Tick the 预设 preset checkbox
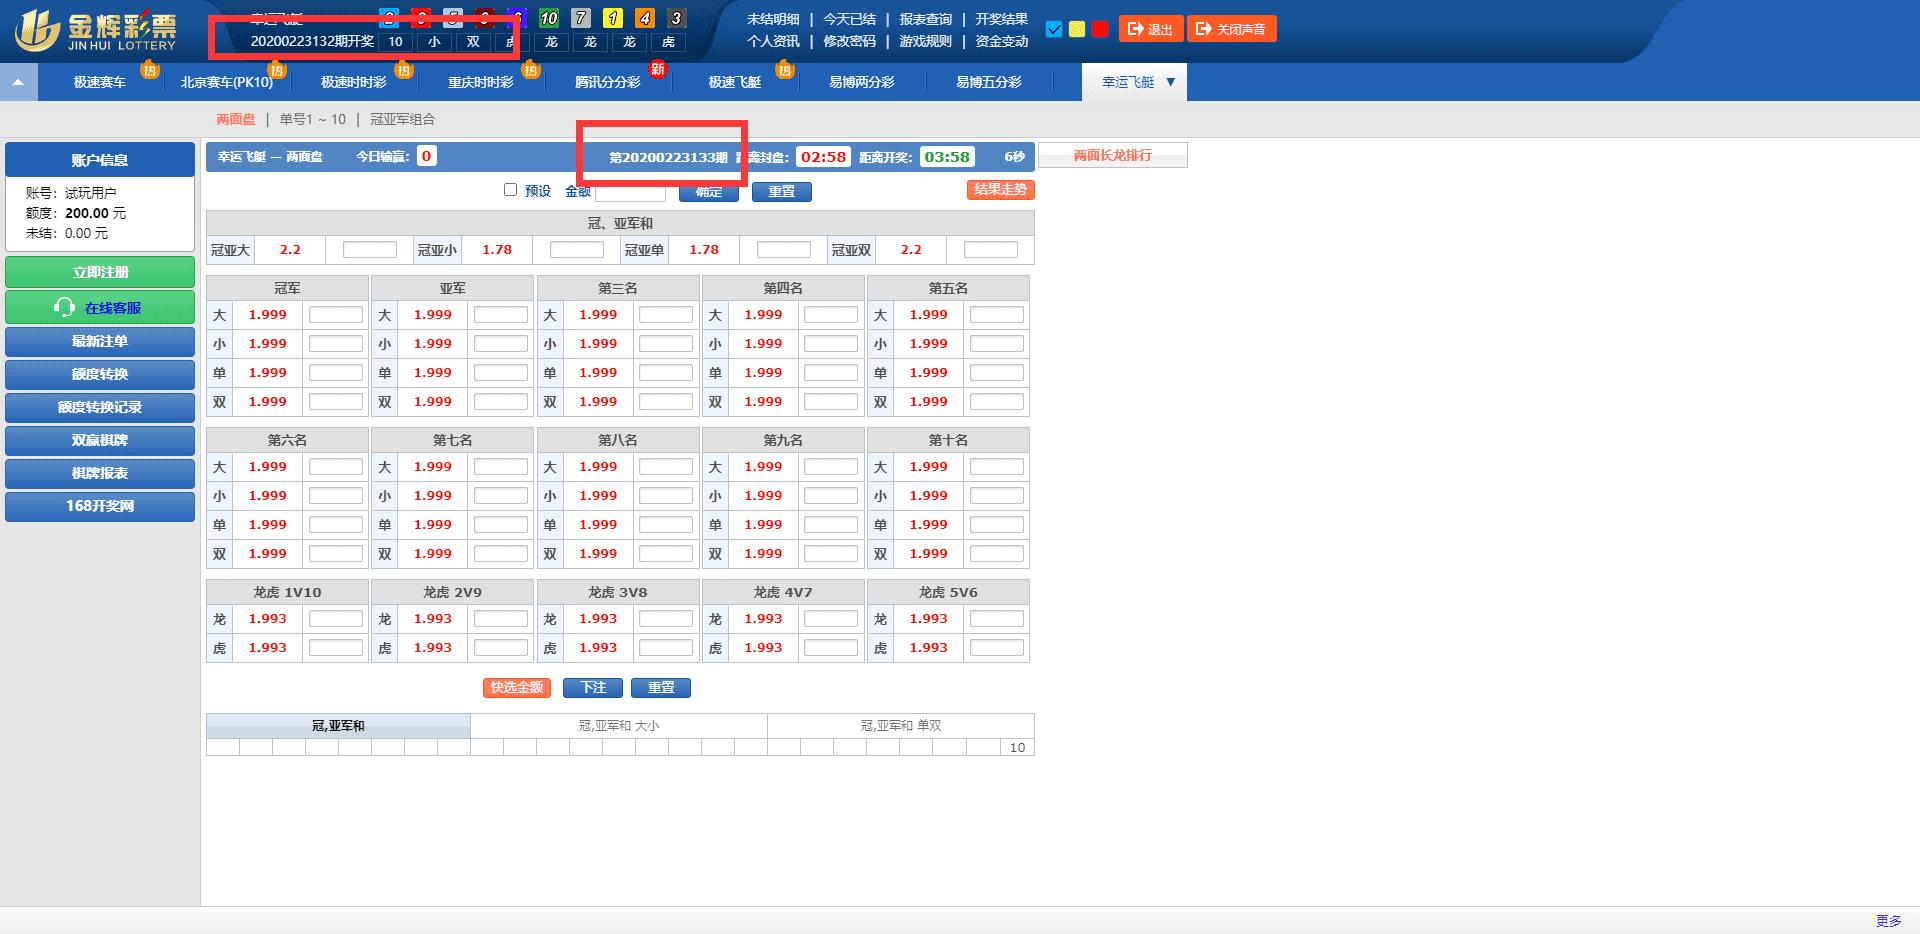The image size is (1920, 934). coord(510,190)
